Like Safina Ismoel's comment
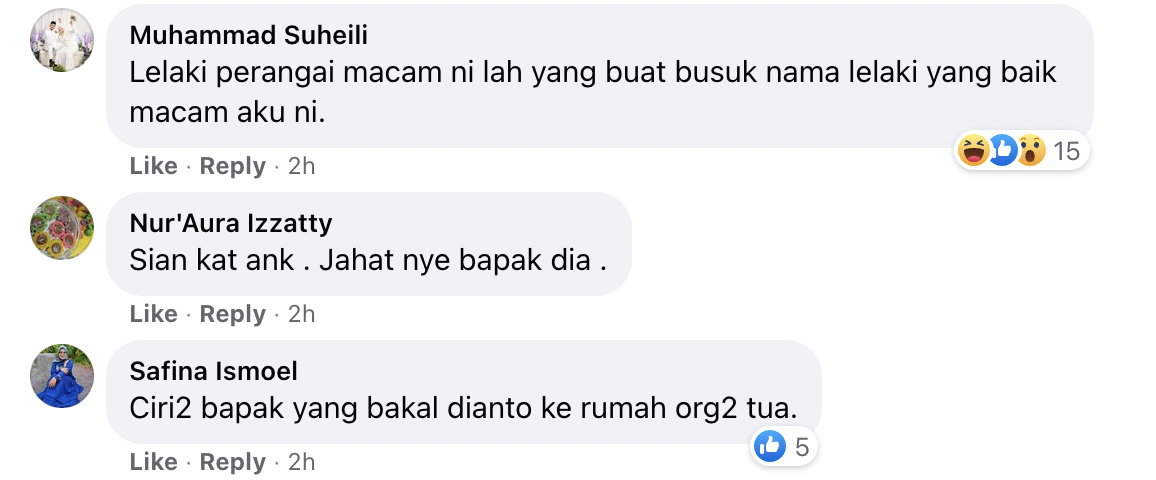Image resolution: width=1156 pixels, height=480 pixels. (x=153, y=462)
